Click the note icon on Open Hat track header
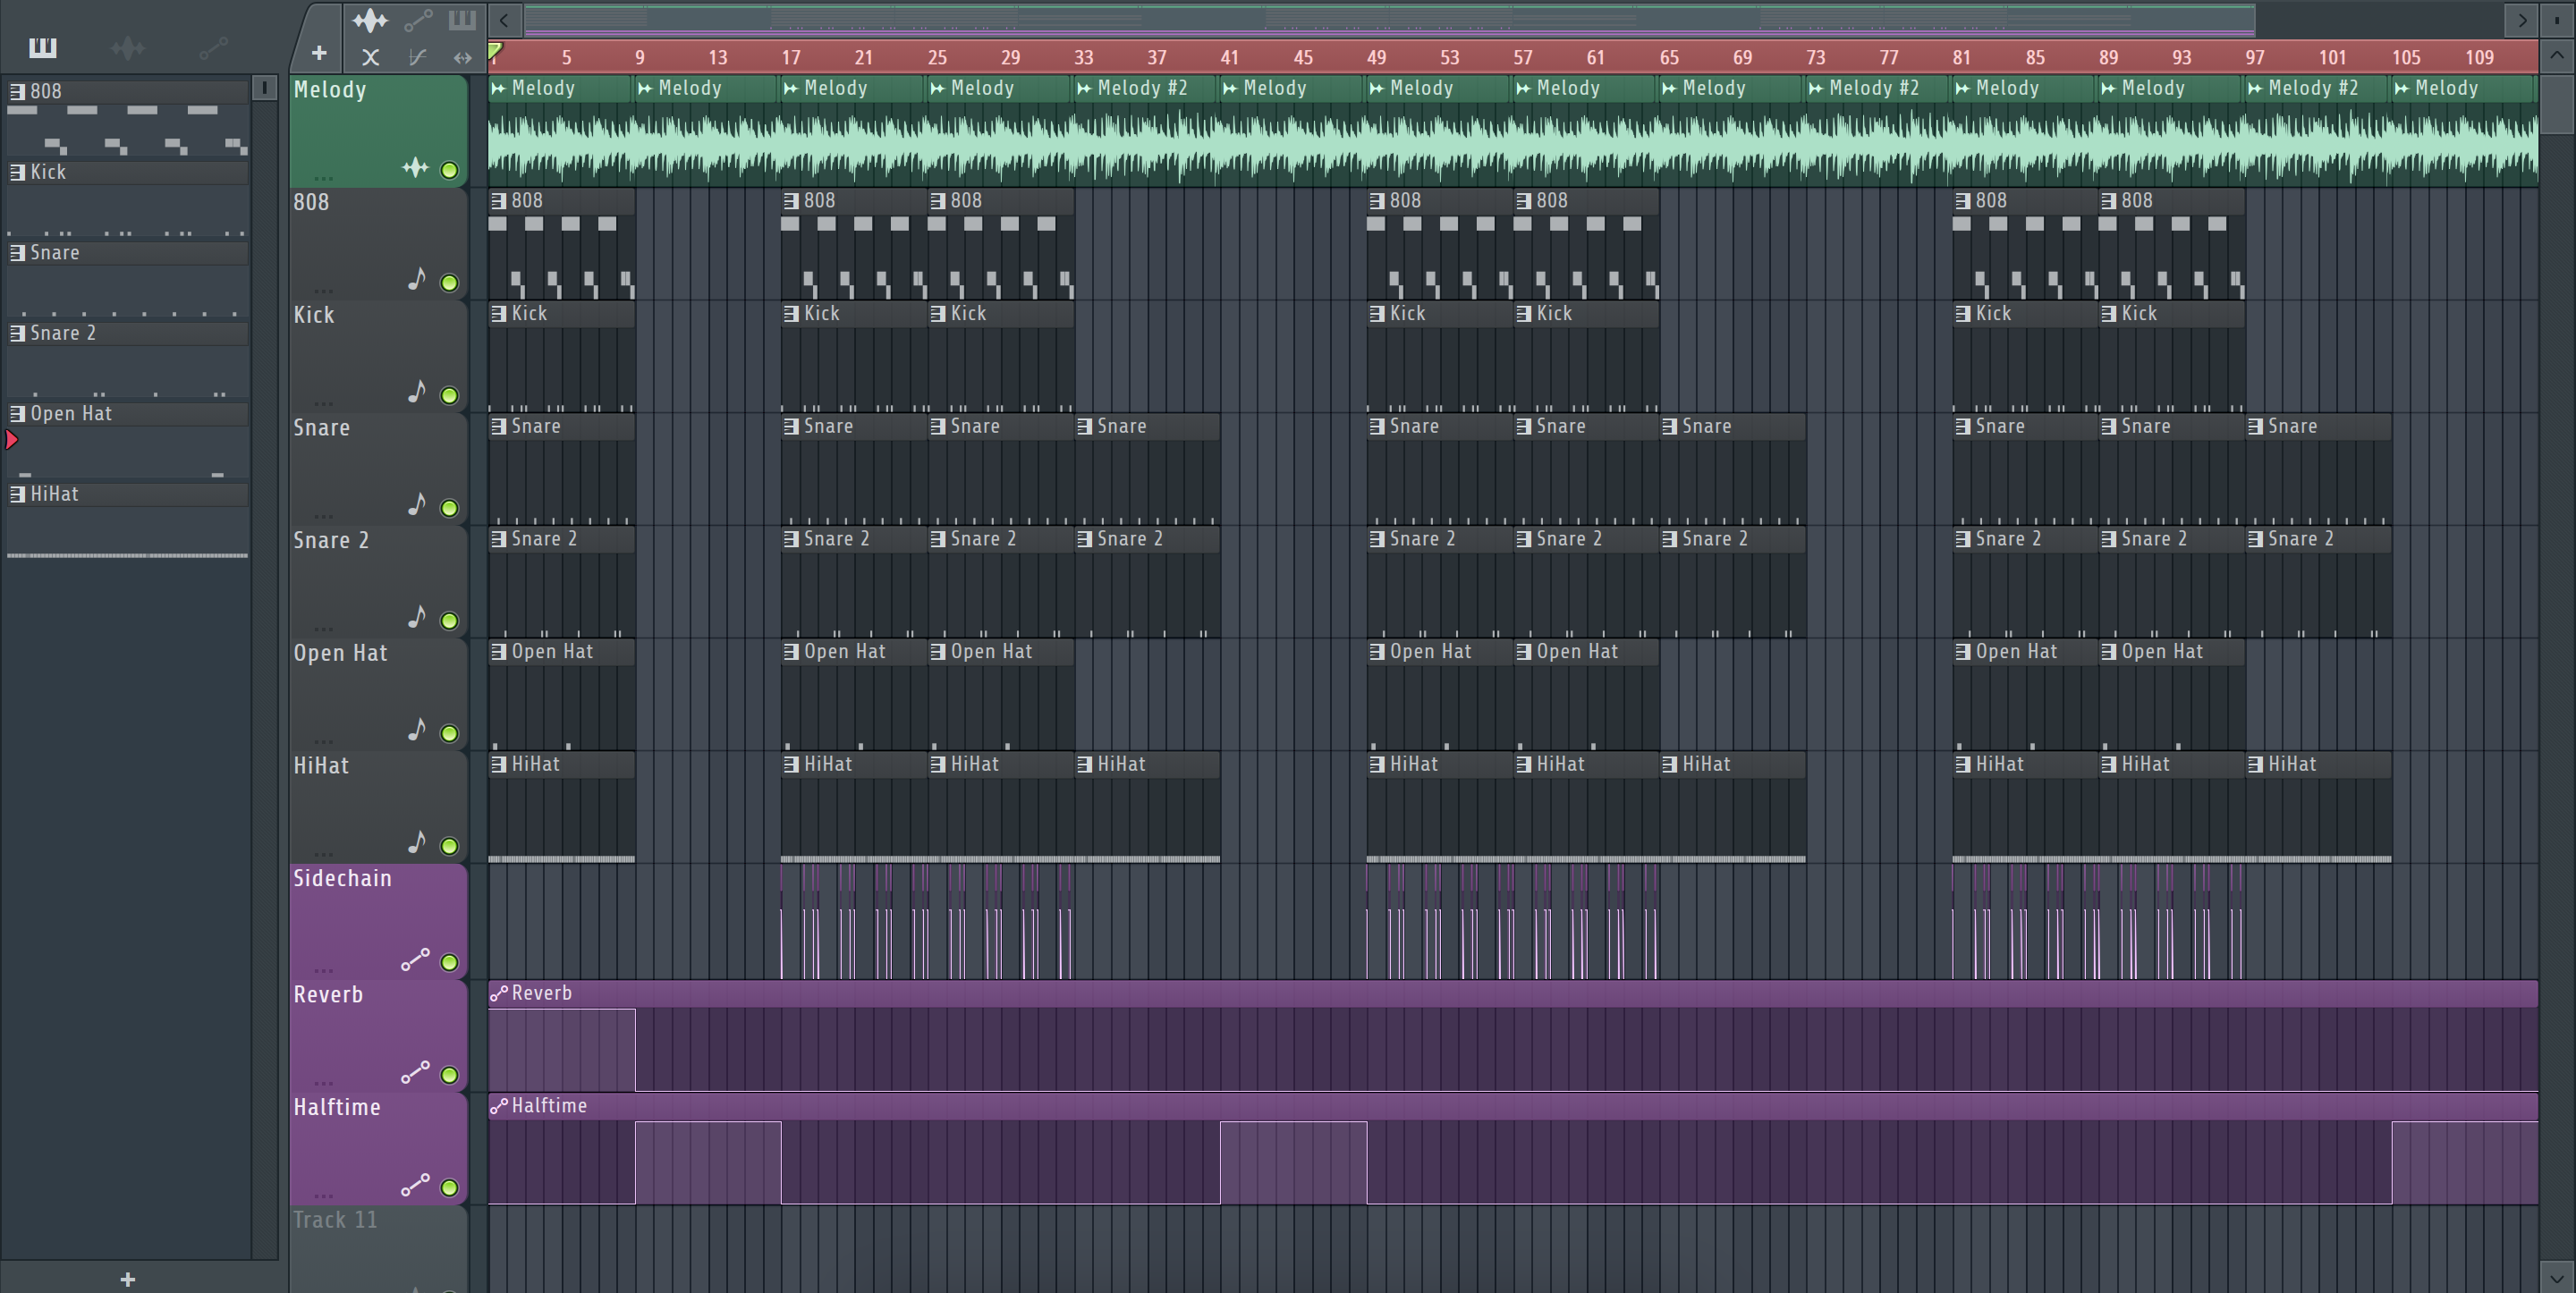This screenshot has height=1293, width=2576. point(417,730)
